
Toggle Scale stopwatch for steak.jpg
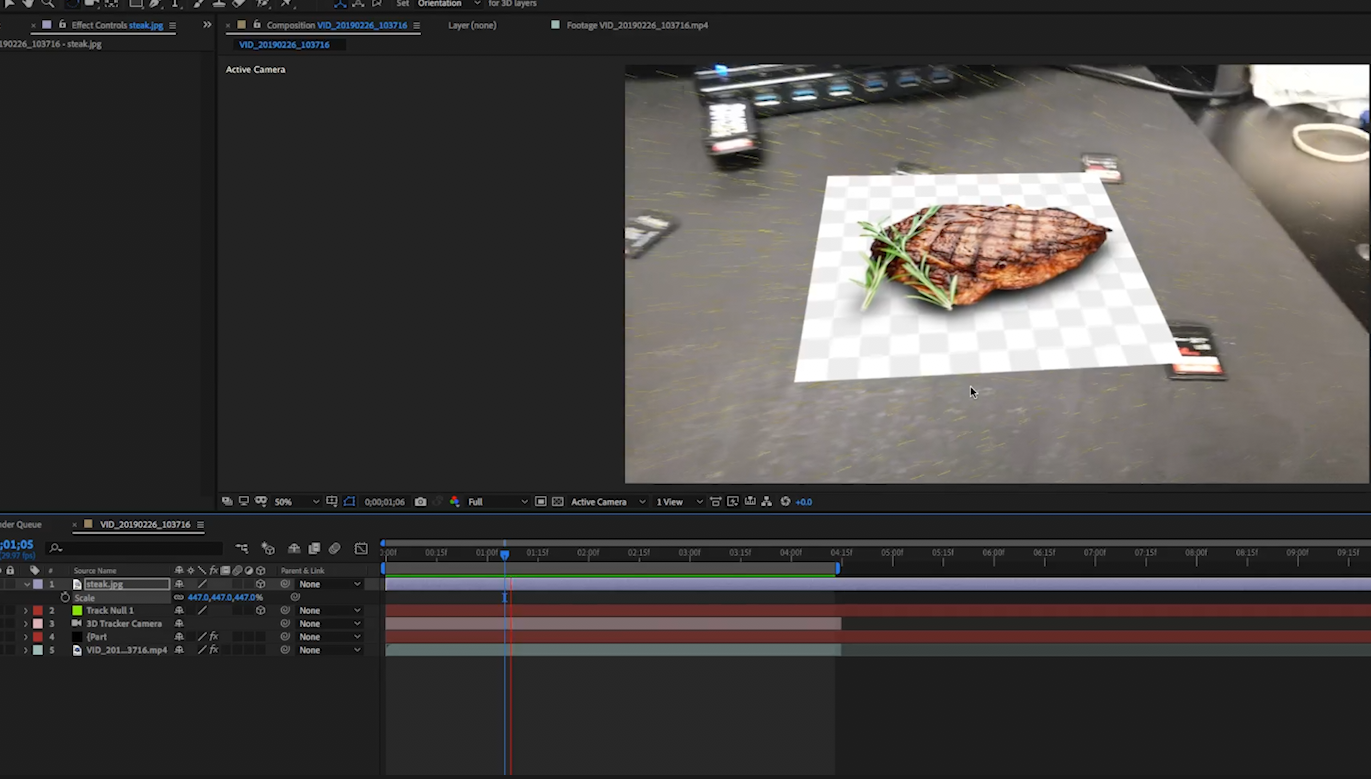point(65,597)
